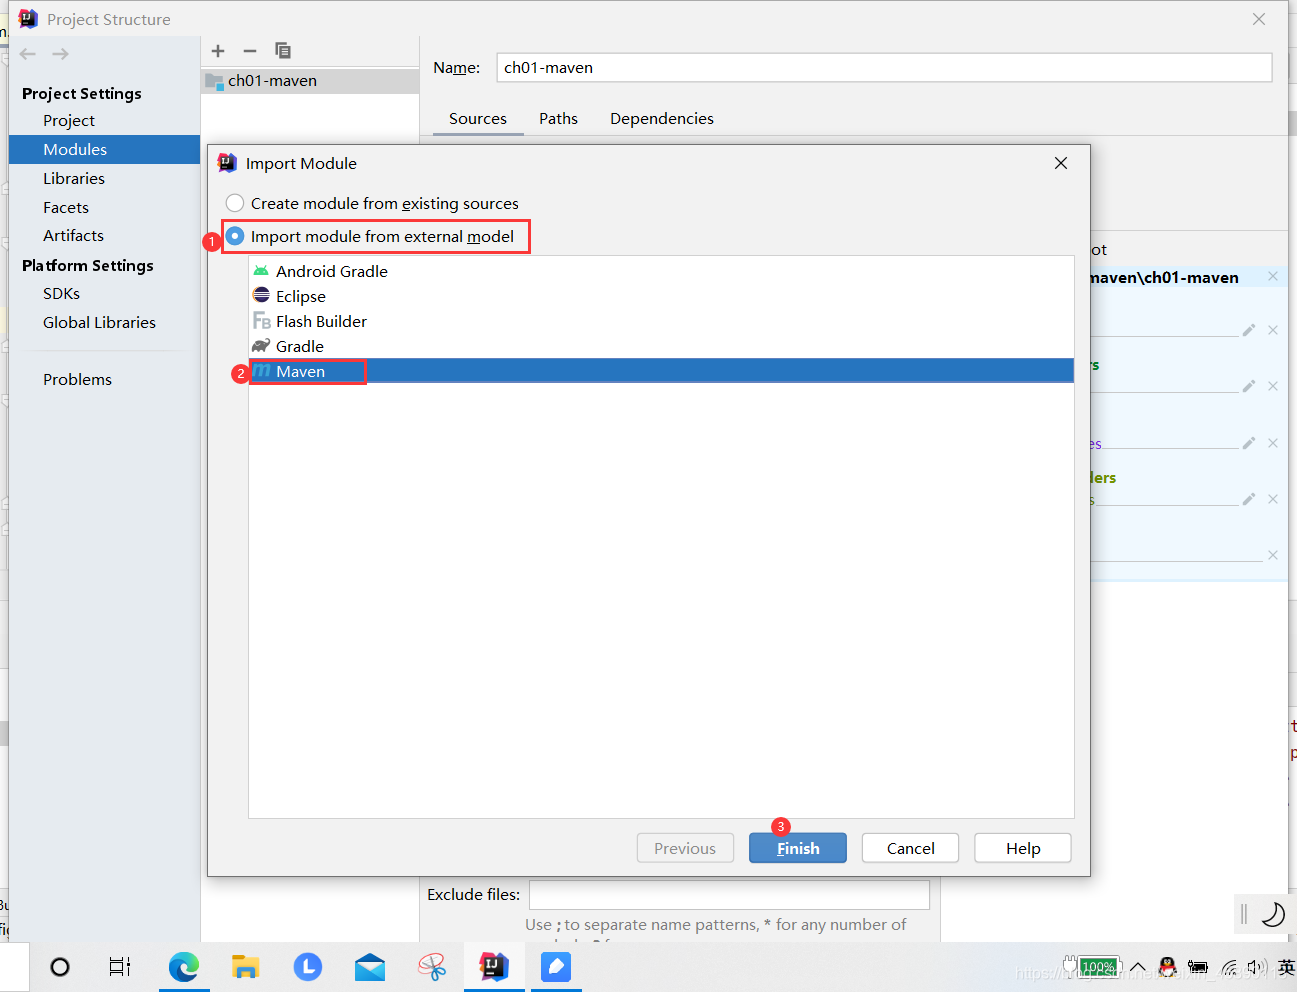The width and height of the screenshot is (1297, 992).
Task: Choose Flash Builder in the model list
Action: tap(661, 322)
